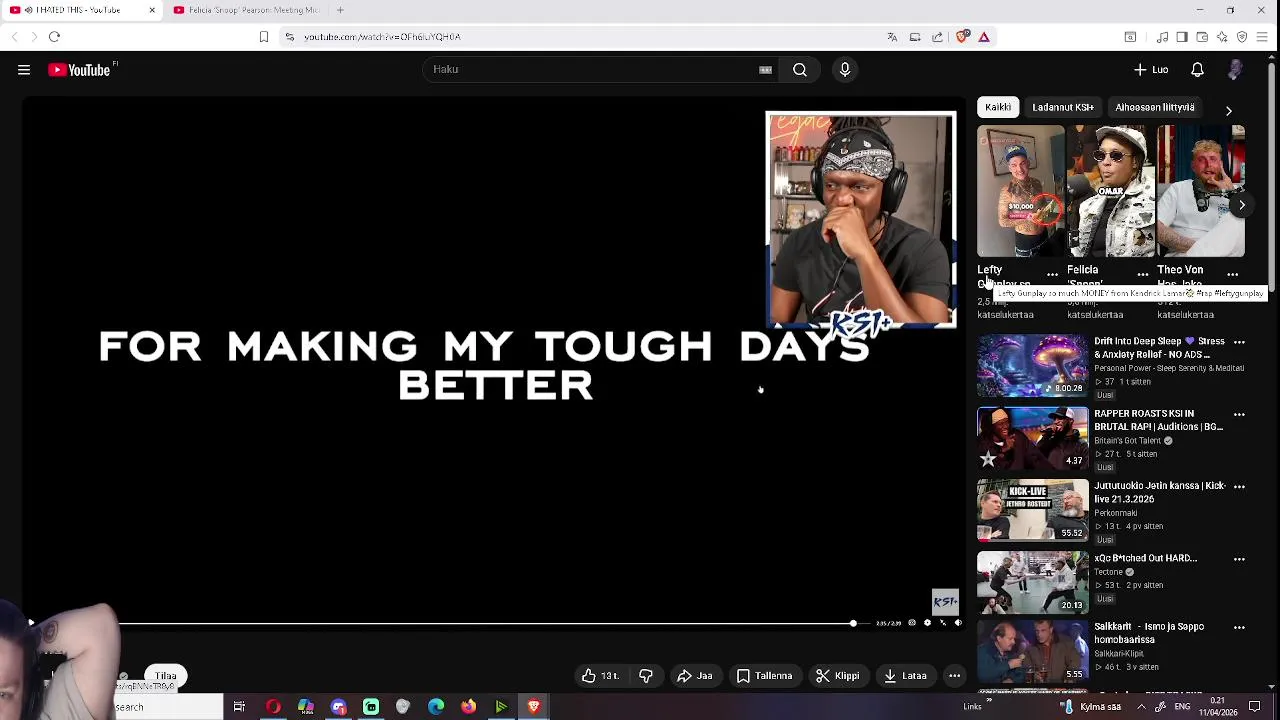Open options for Felicia short
This screenshot has height=720, width=1280.
[x=1142, y=274]
